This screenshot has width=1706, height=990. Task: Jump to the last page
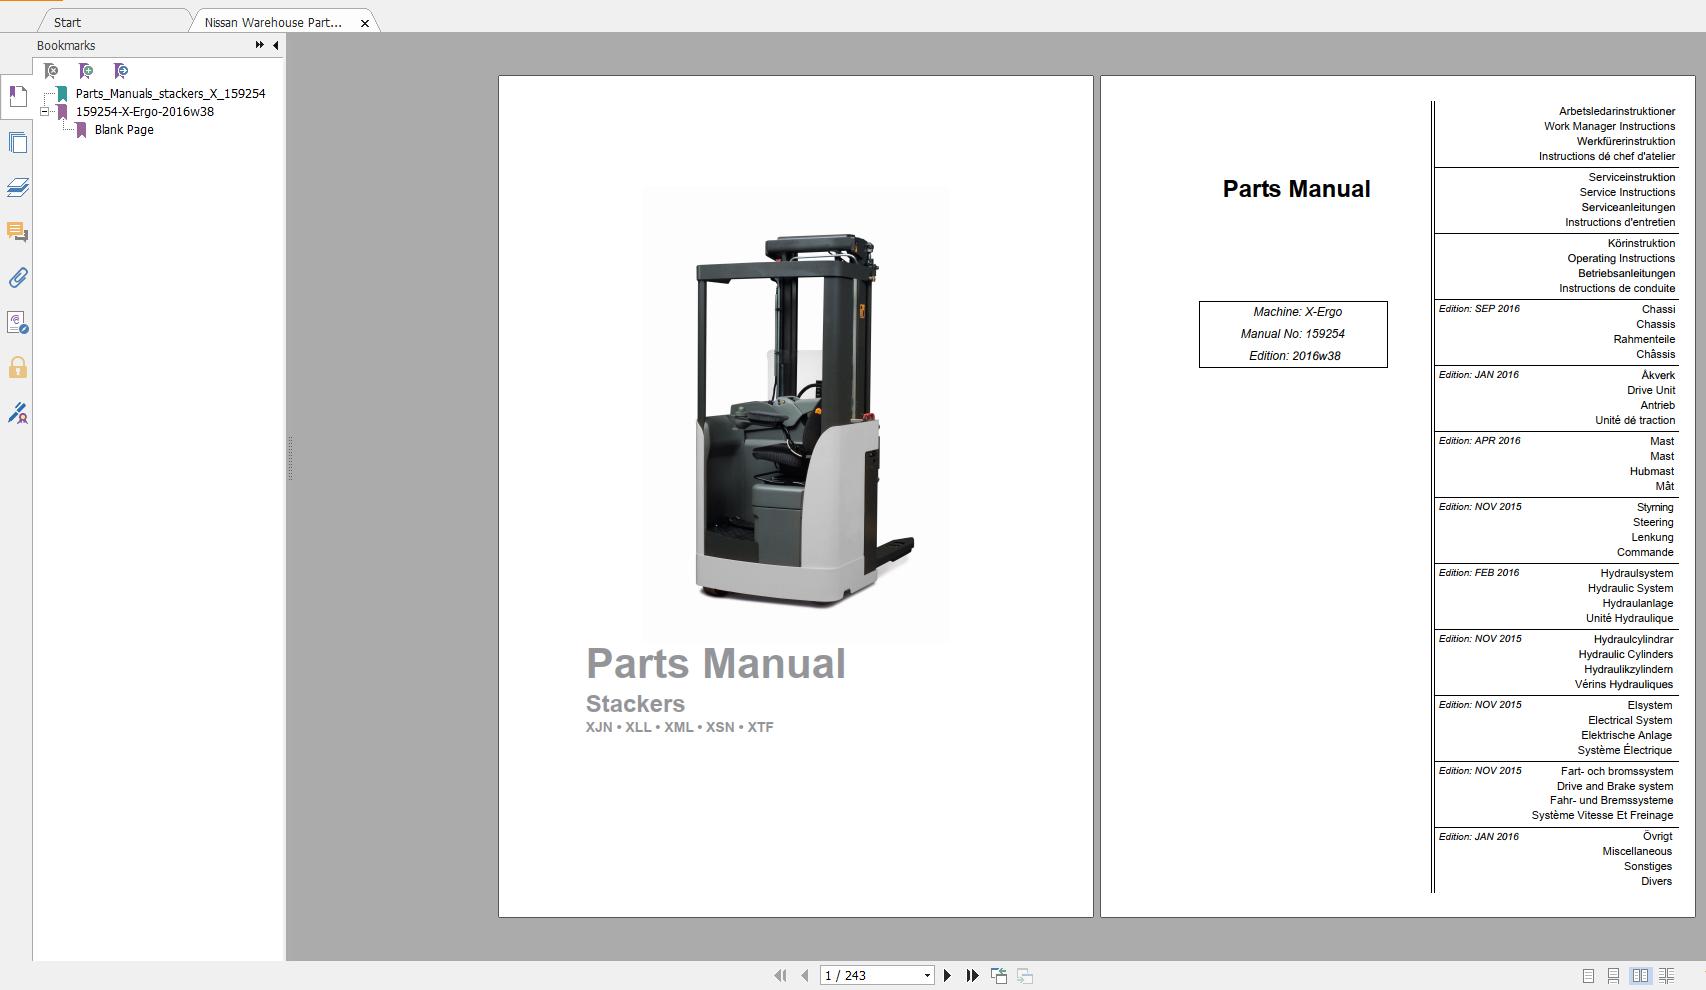pyautogui.click(x=972, y=975)
